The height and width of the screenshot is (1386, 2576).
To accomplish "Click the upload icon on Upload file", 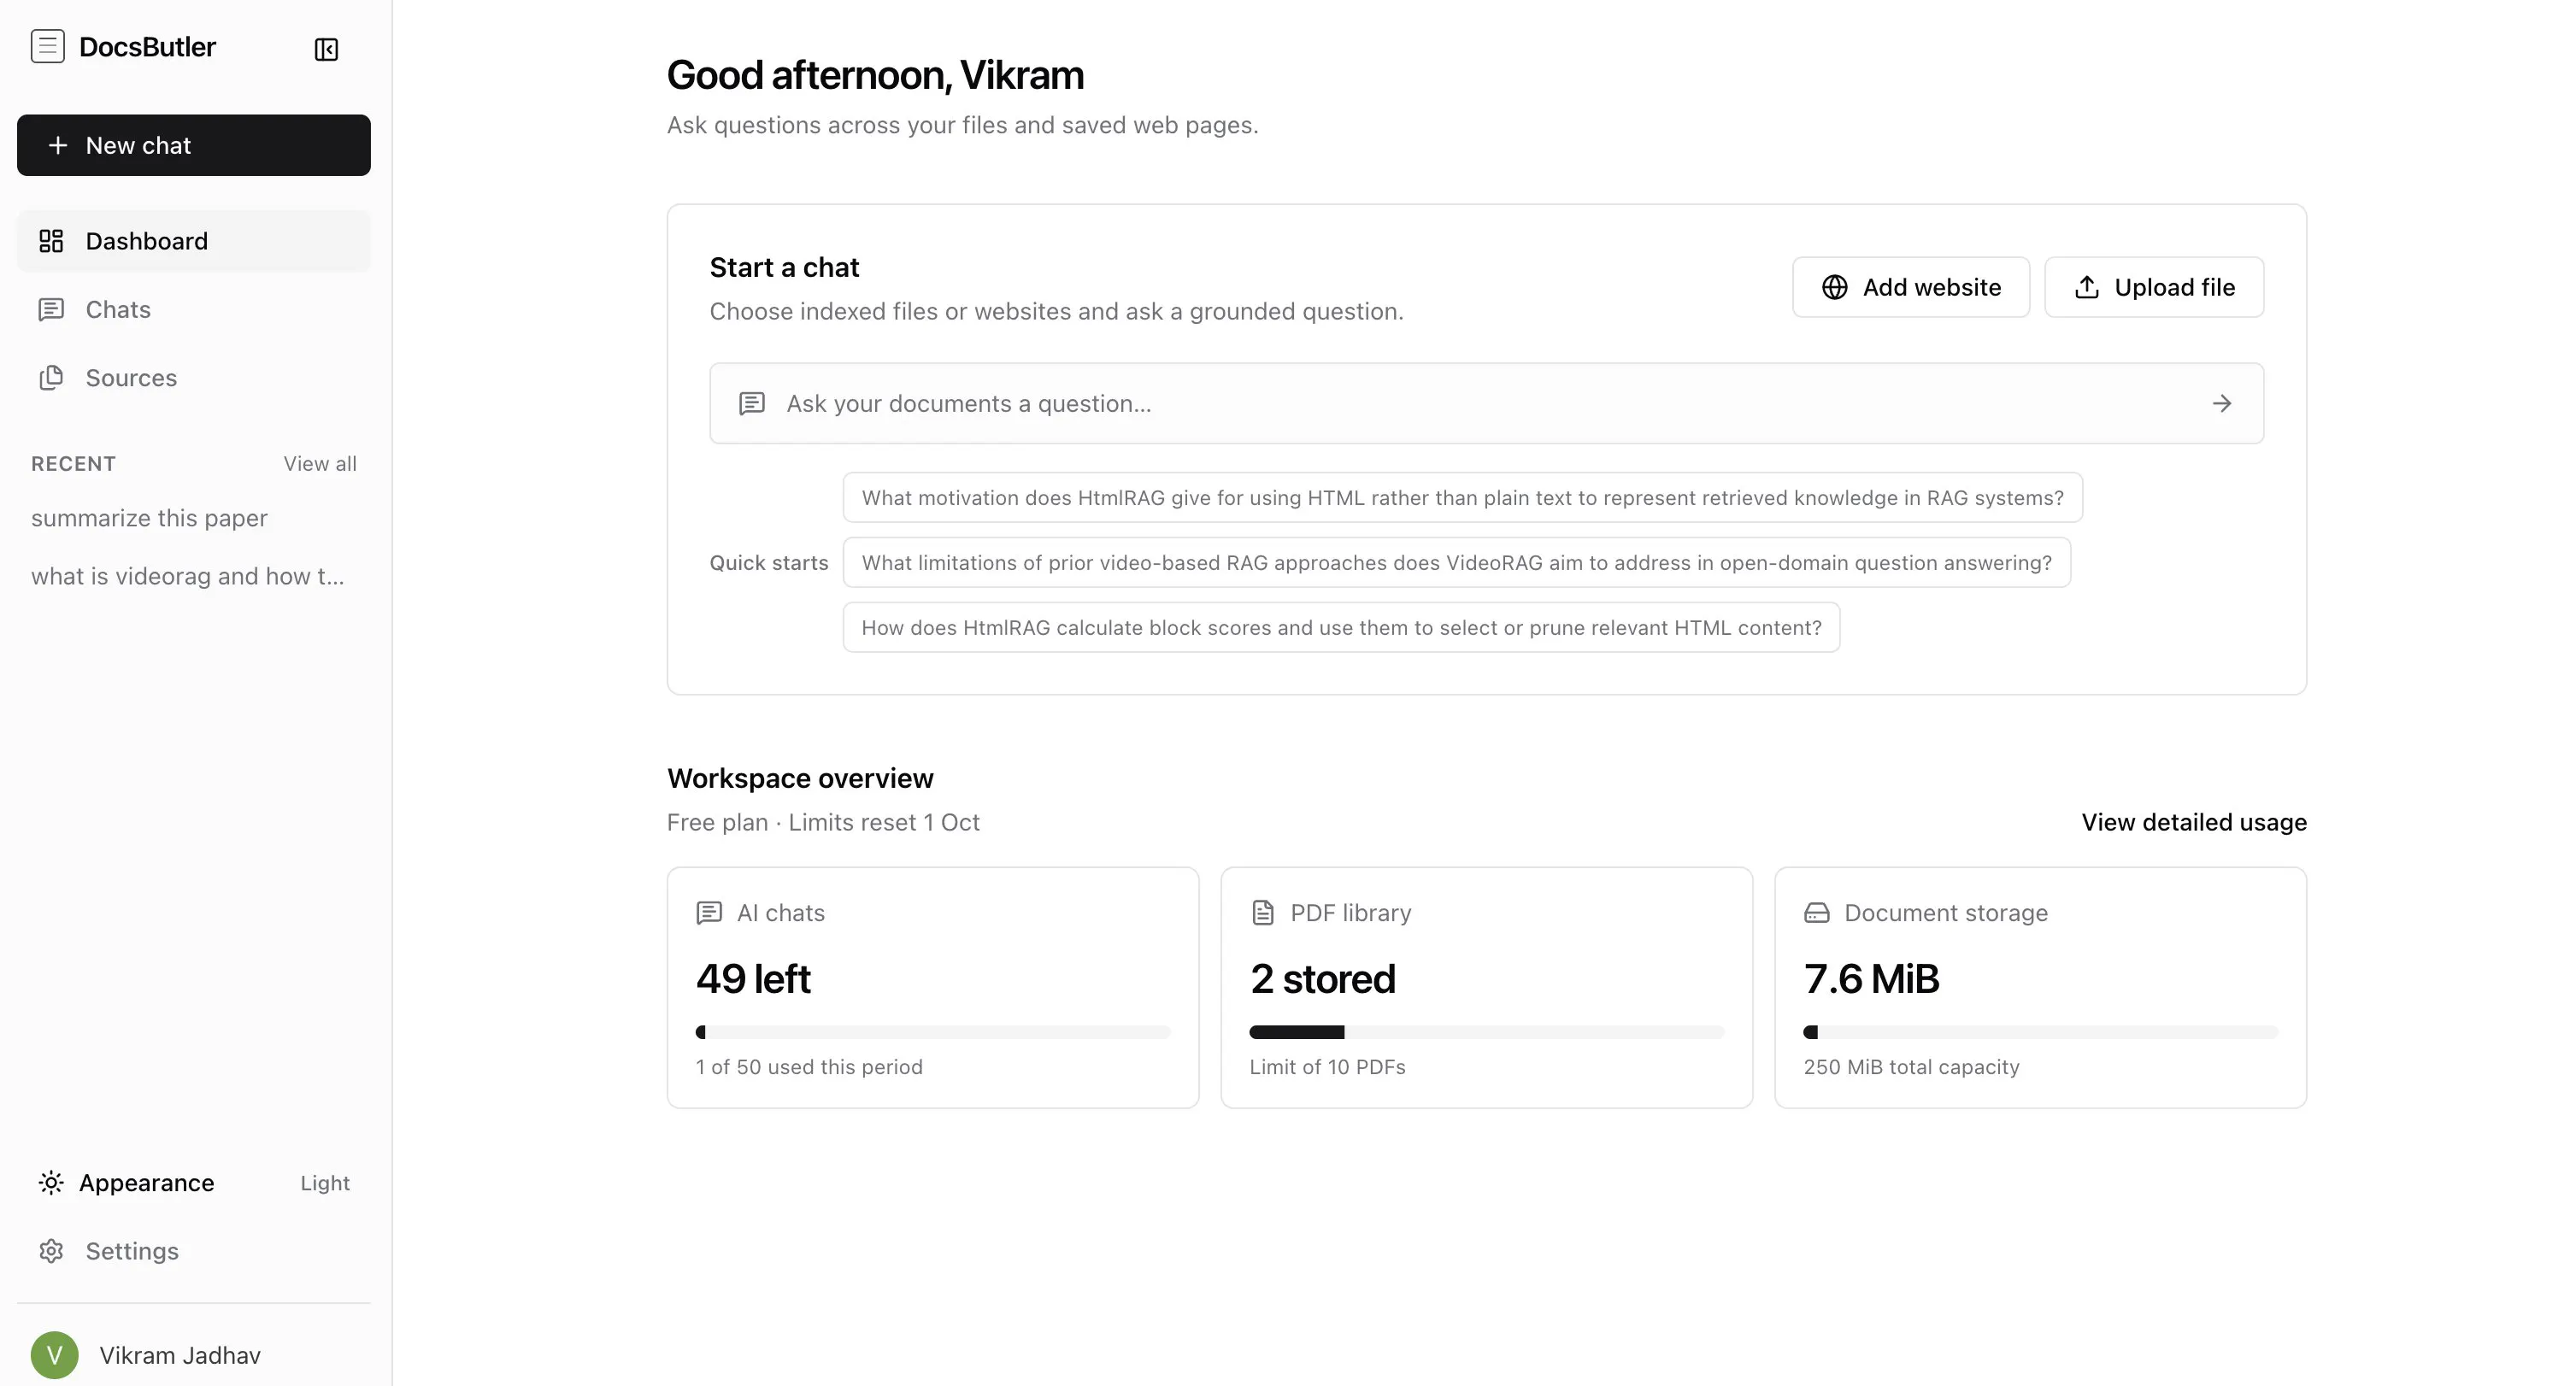I will click(2086, 287).
